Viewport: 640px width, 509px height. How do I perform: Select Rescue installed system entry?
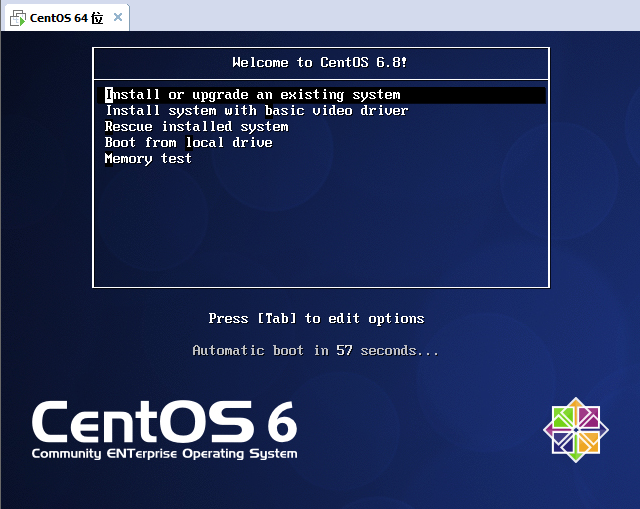coord(197,127)
